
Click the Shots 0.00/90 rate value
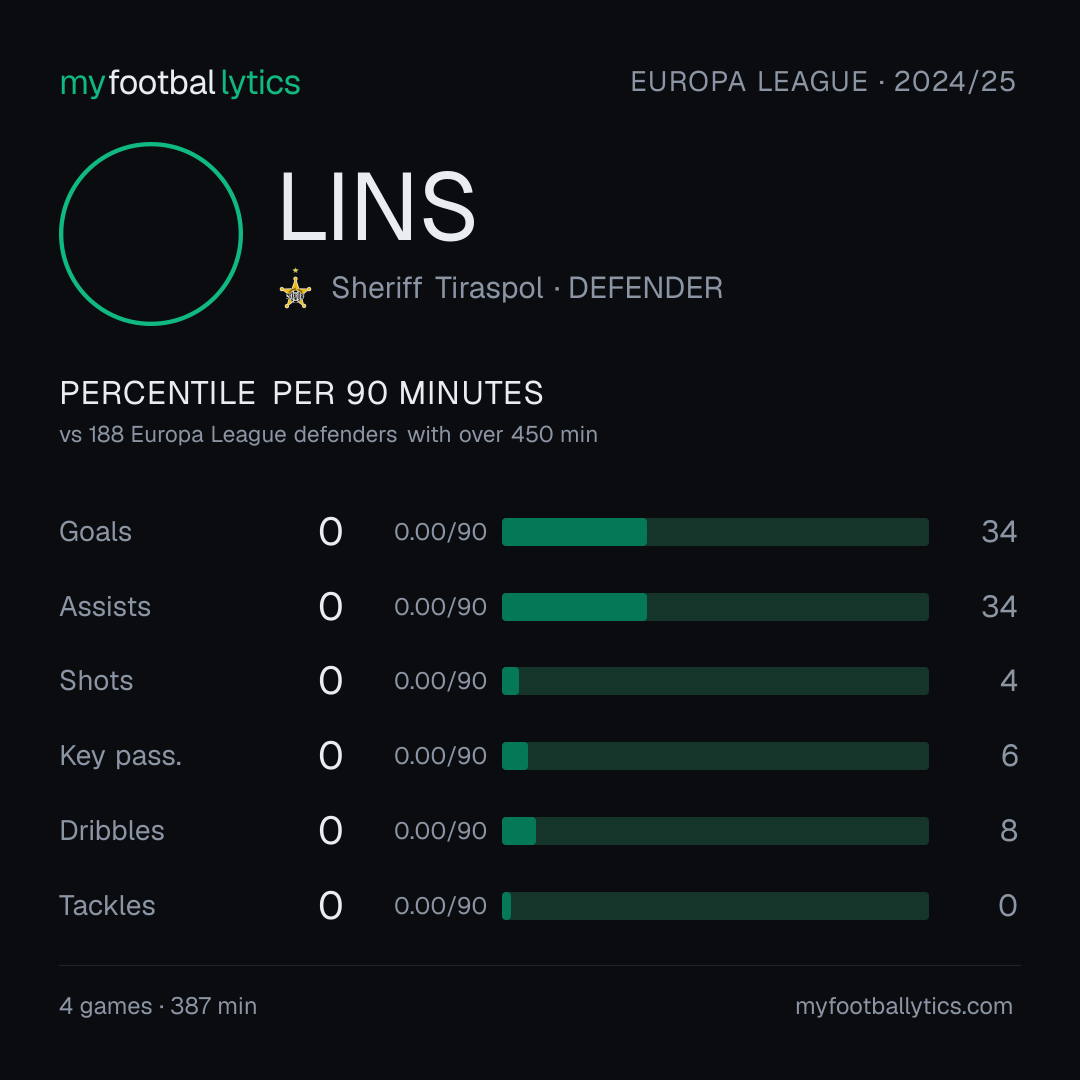pos(440,681)
